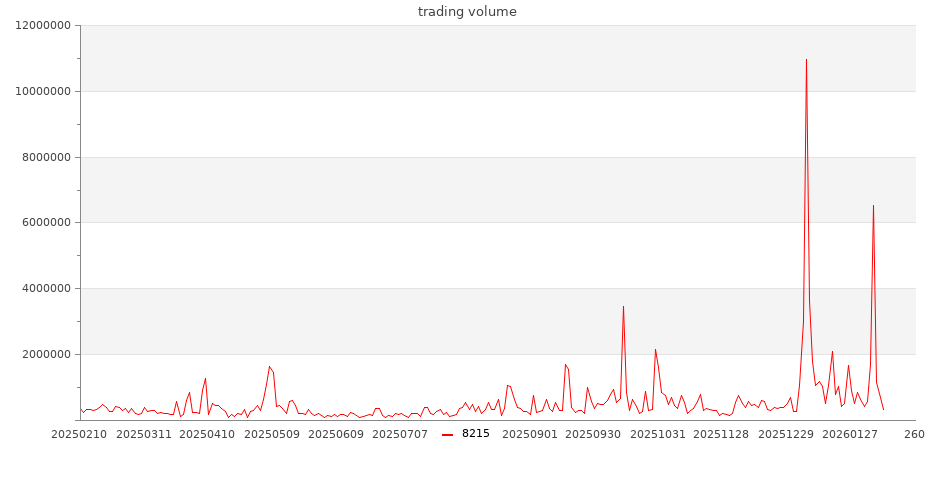
Task: Click the October spike near 3500000
Action: [623, 308]
